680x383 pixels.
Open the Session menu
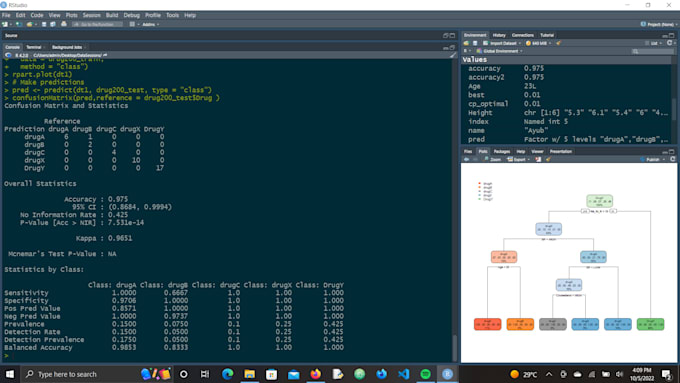click(92, 15)
